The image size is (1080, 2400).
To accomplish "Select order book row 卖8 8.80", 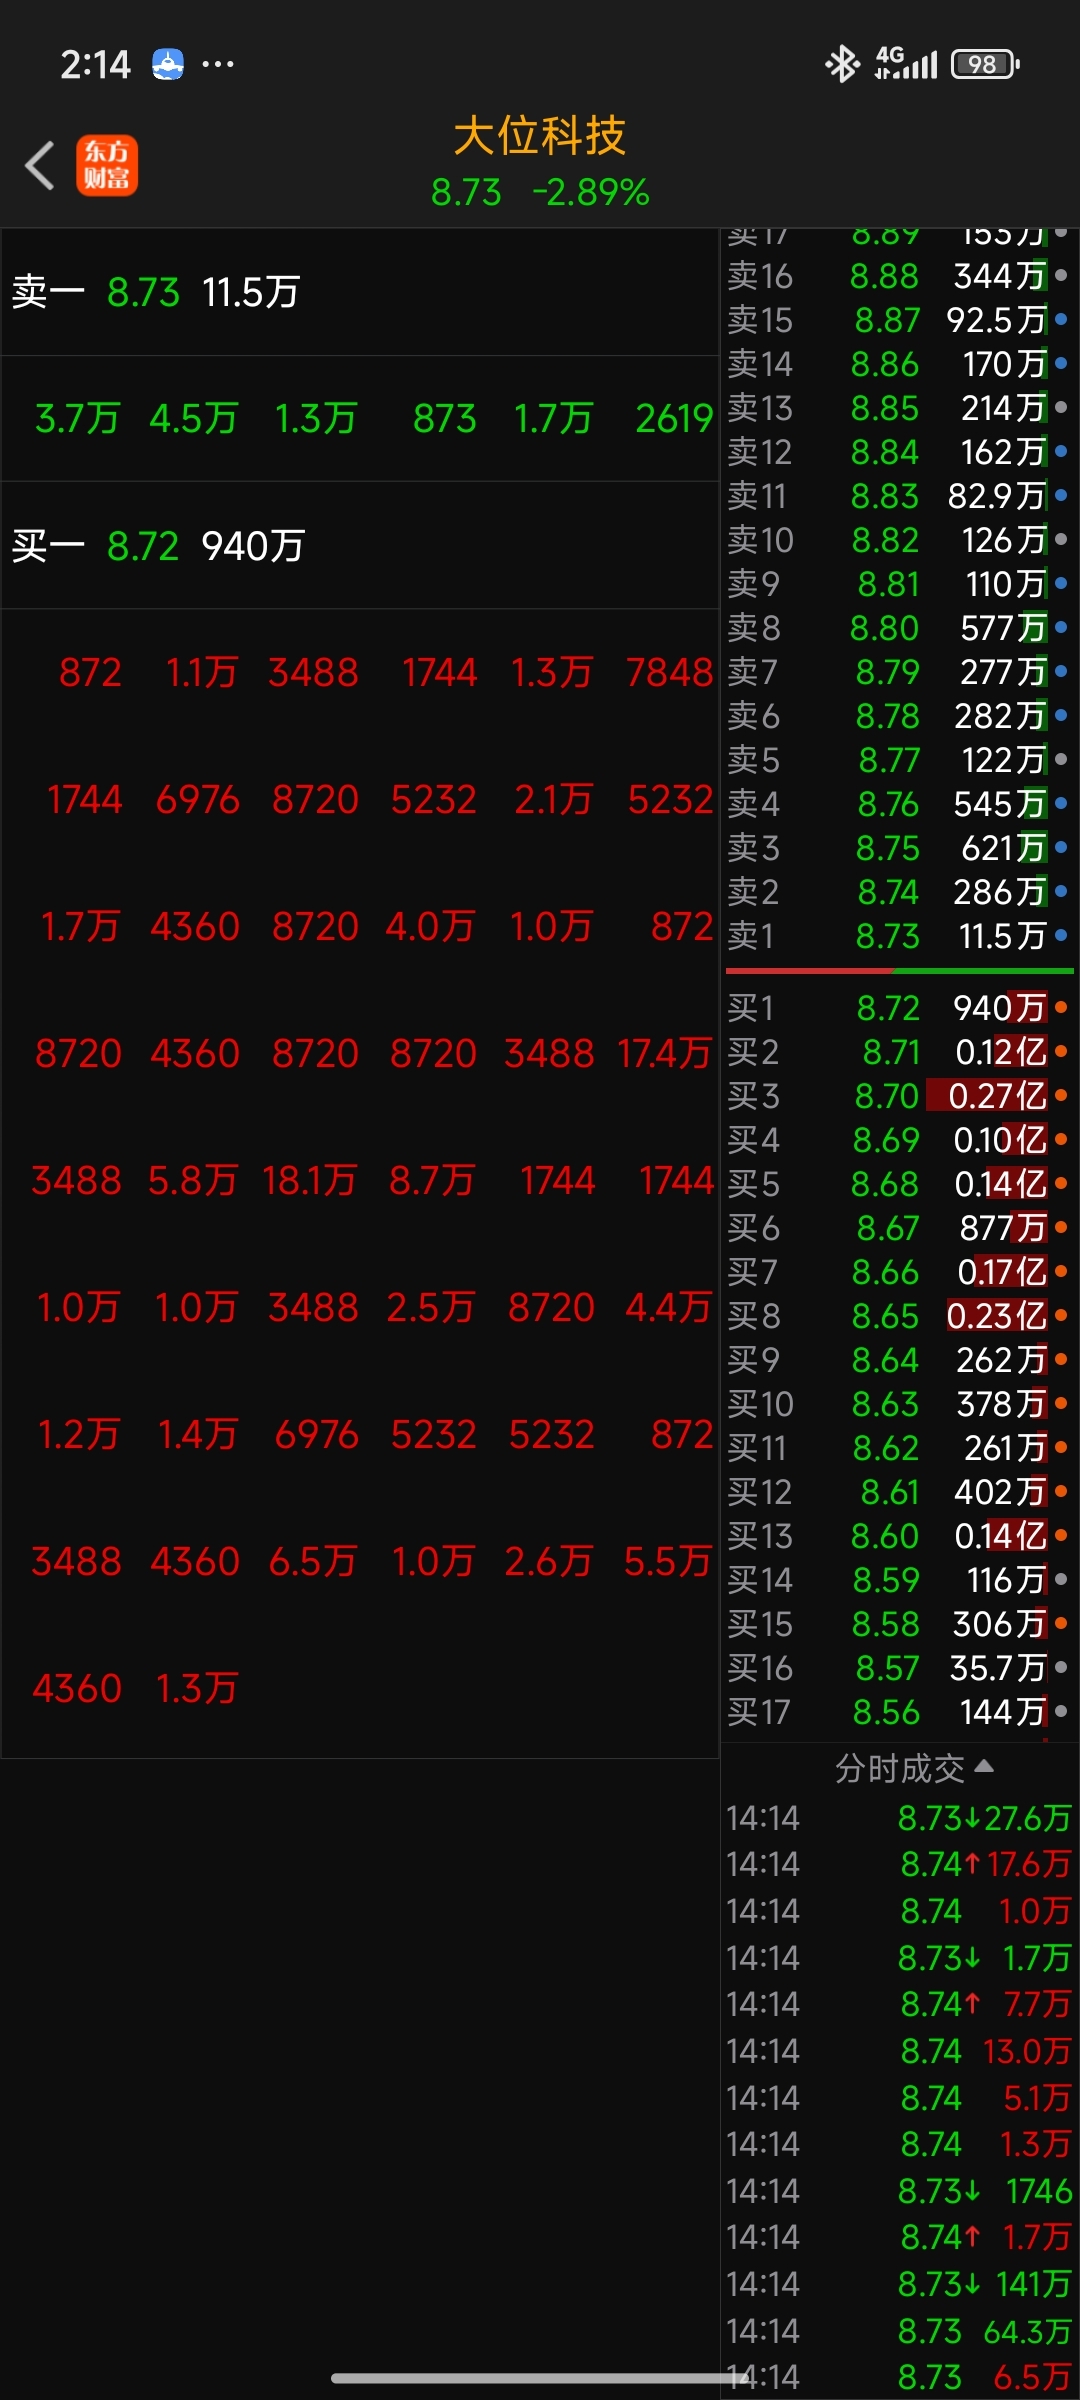I will (898, 627).
